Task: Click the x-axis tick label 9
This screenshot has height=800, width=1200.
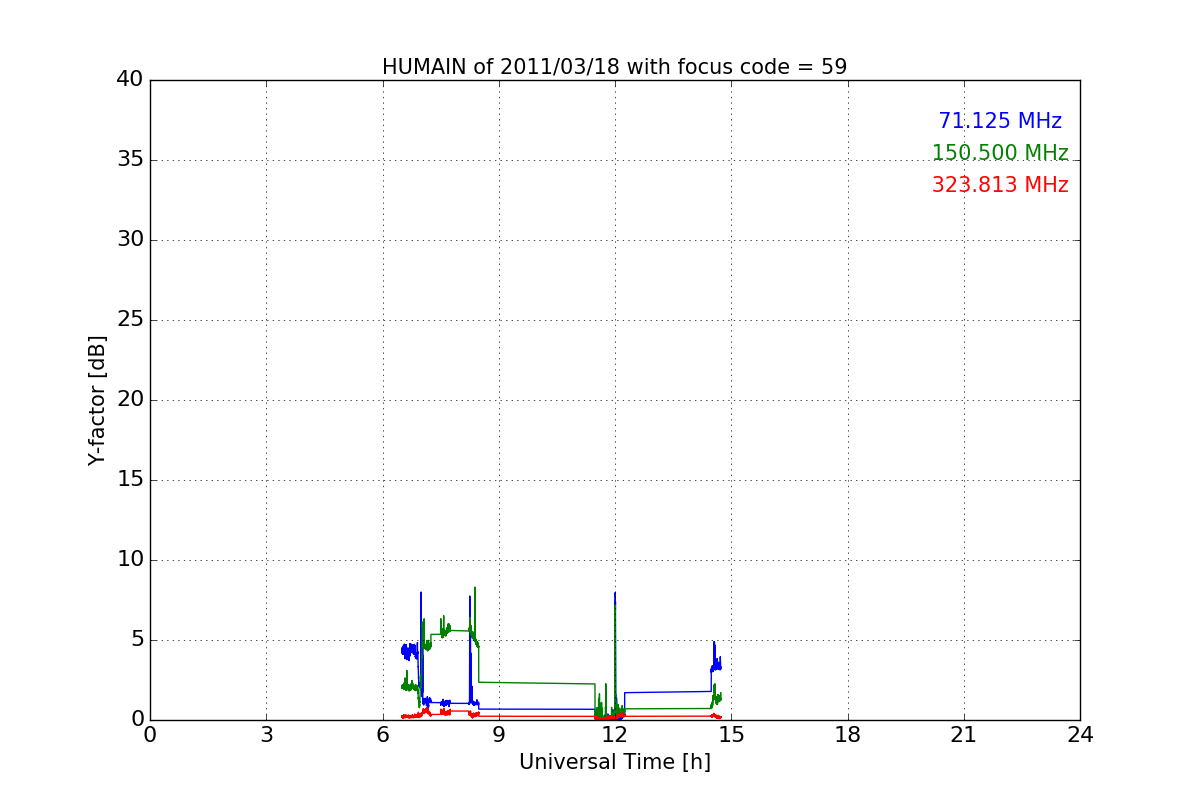Action: click(x=498, y=735)
